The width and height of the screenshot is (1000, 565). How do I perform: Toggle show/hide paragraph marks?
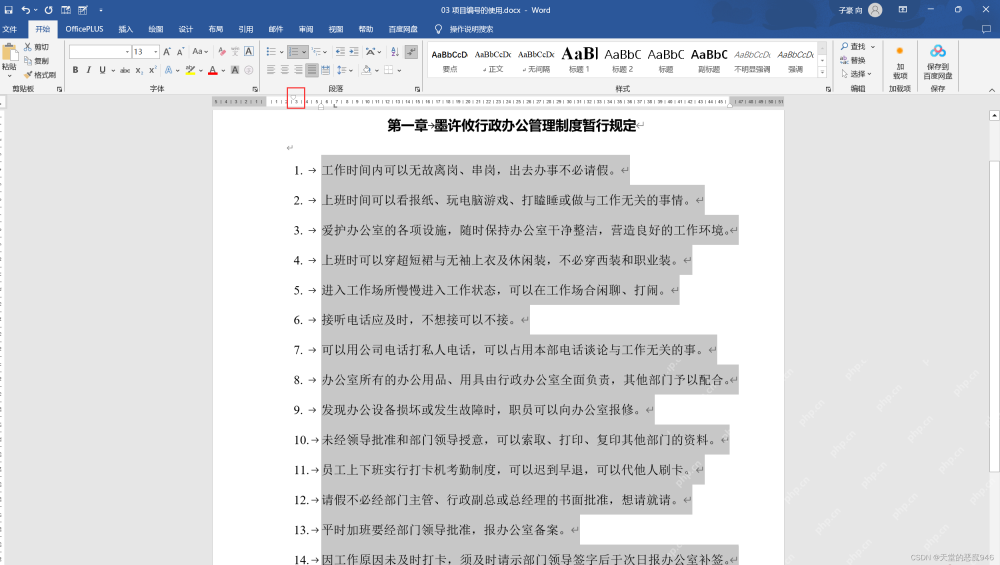click(411, 52)
